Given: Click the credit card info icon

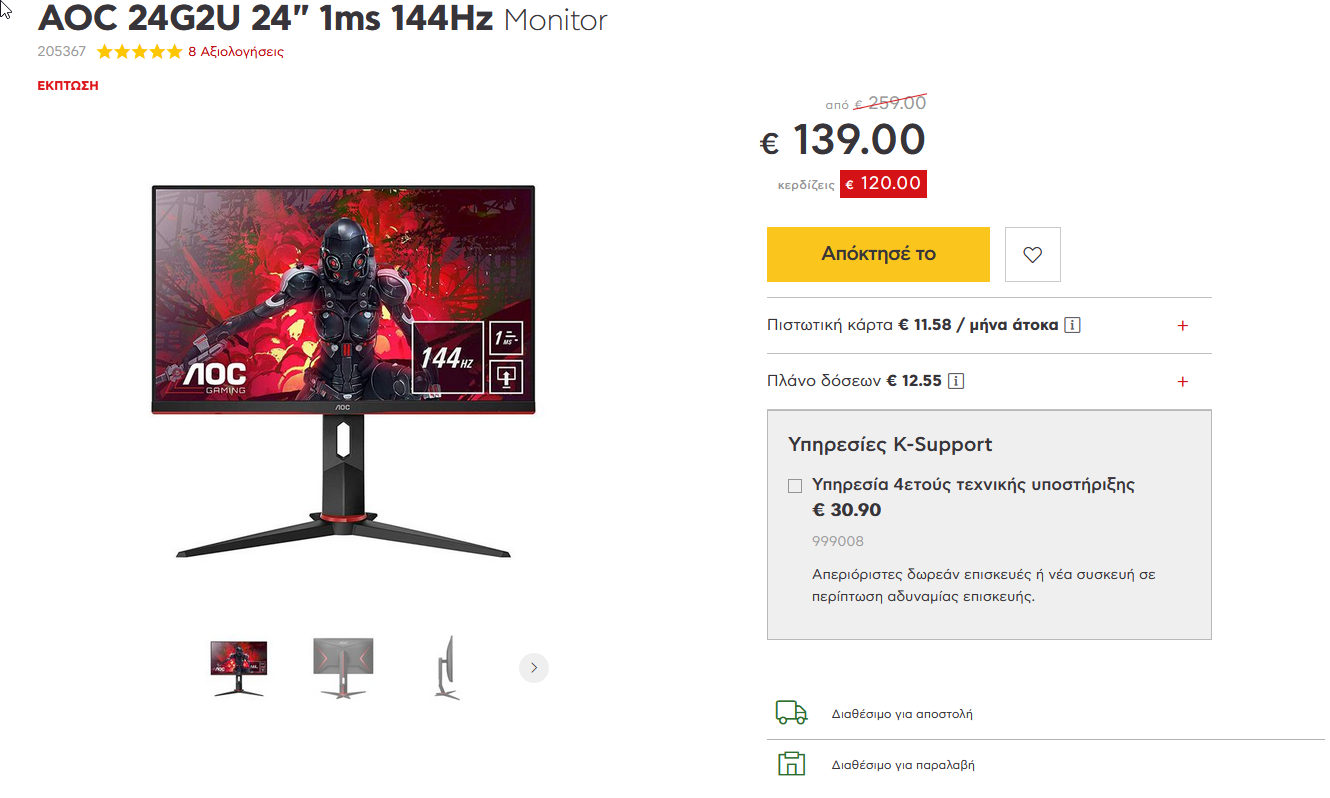Looking at the screenshot, I should click(x=1073, y=325).
